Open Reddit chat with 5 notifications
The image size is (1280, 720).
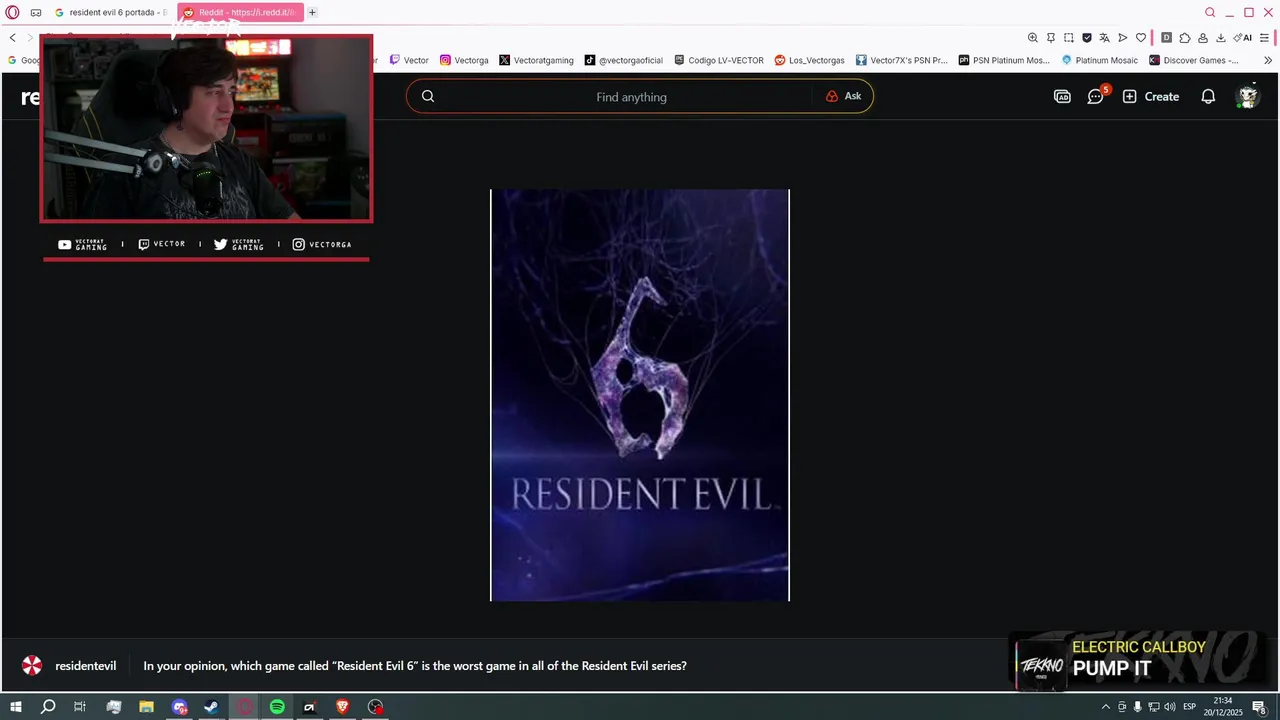coord(1096,96)
